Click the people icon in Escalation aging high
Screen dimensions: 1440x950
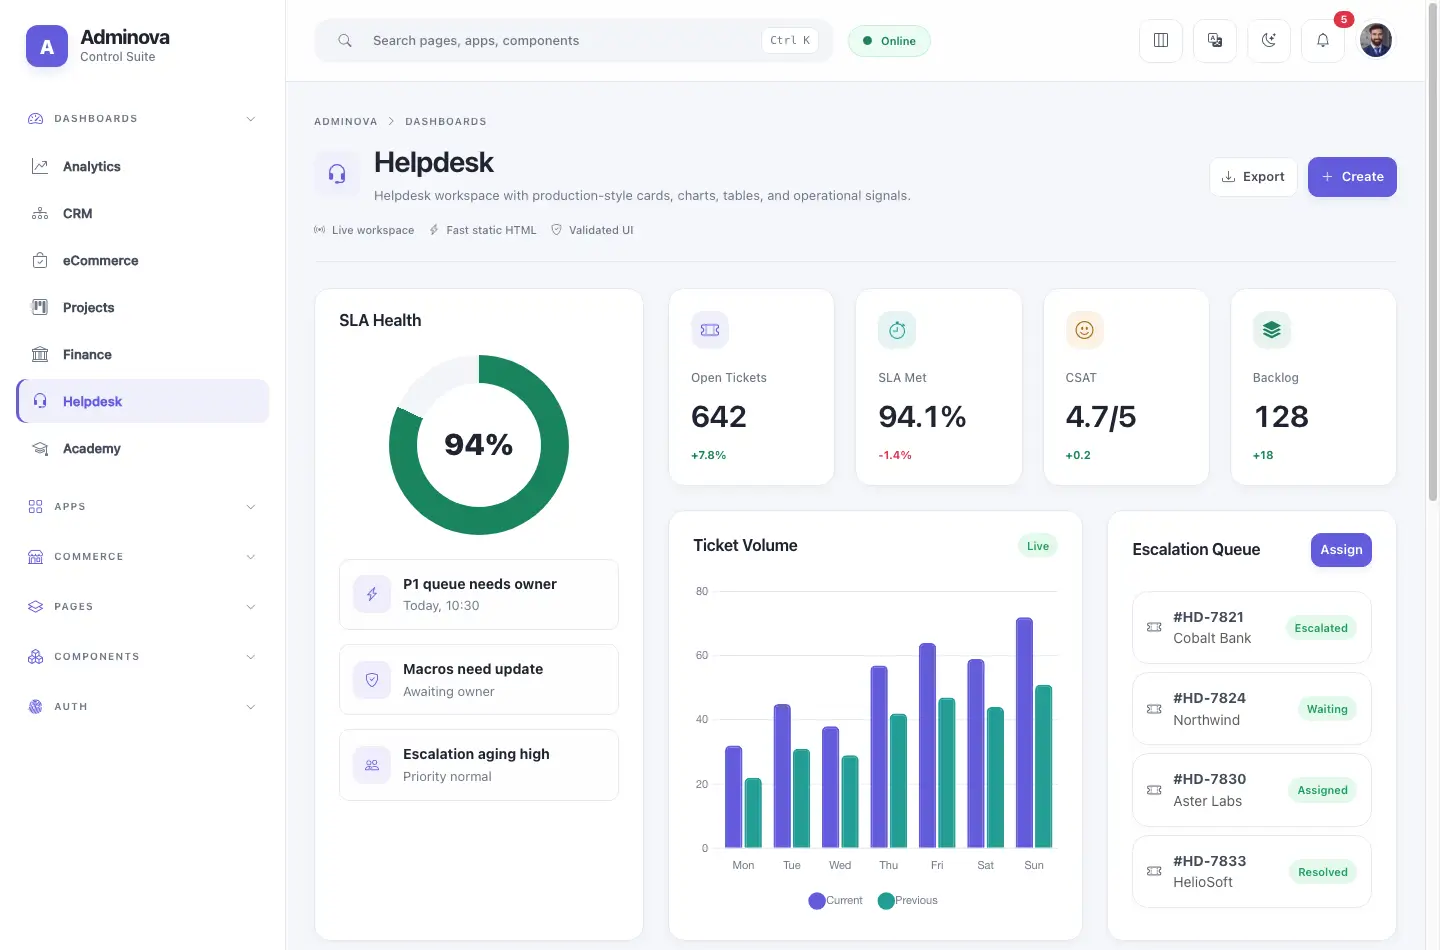click(x=372, y=765)
